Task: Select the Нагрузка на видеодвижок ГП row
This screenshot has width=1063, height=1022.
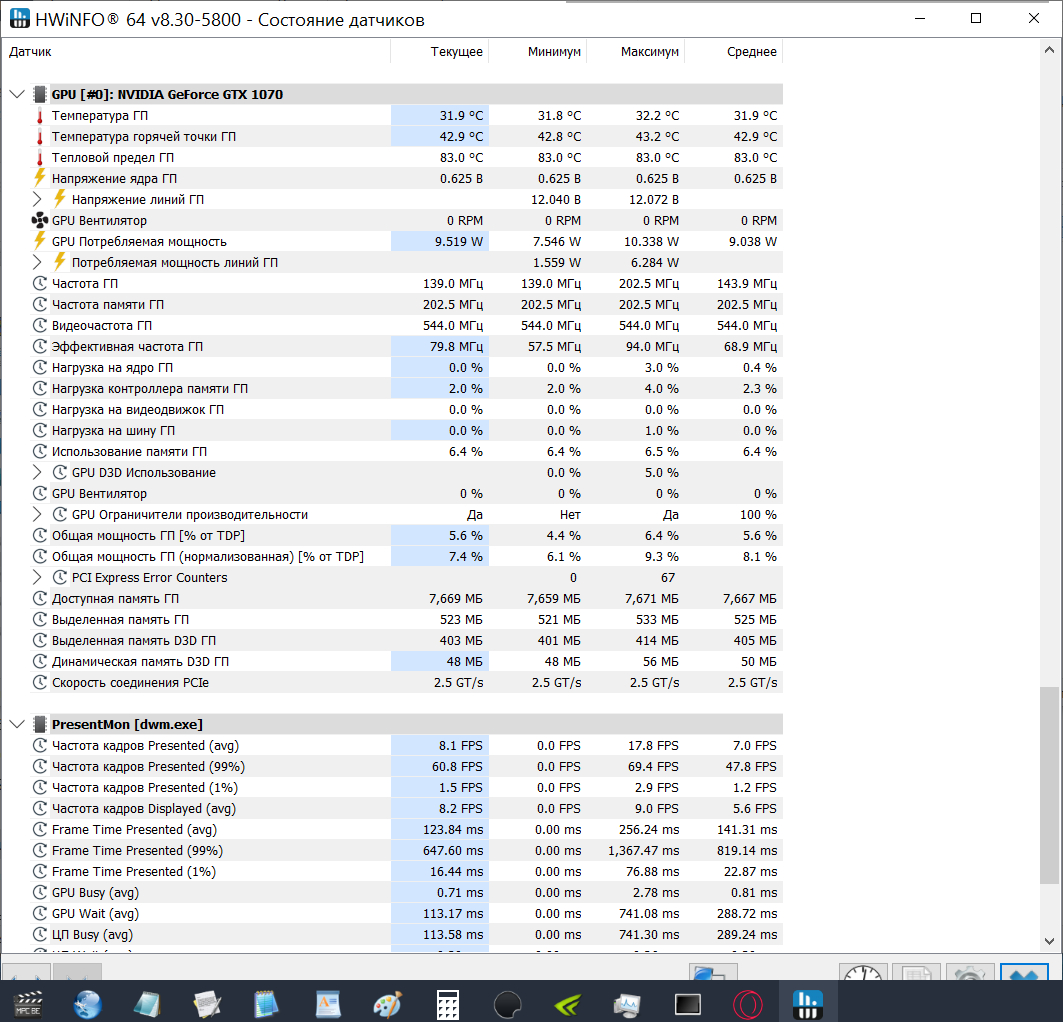Action: click(x=407, y=409)
